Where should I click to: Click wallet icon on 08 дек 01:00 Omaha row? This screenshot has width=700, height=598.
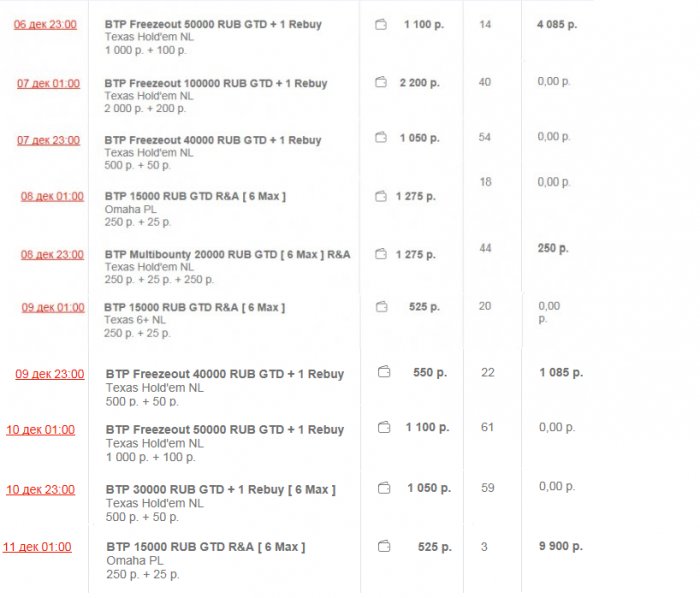pyautogui.click(x=381, y=196)
